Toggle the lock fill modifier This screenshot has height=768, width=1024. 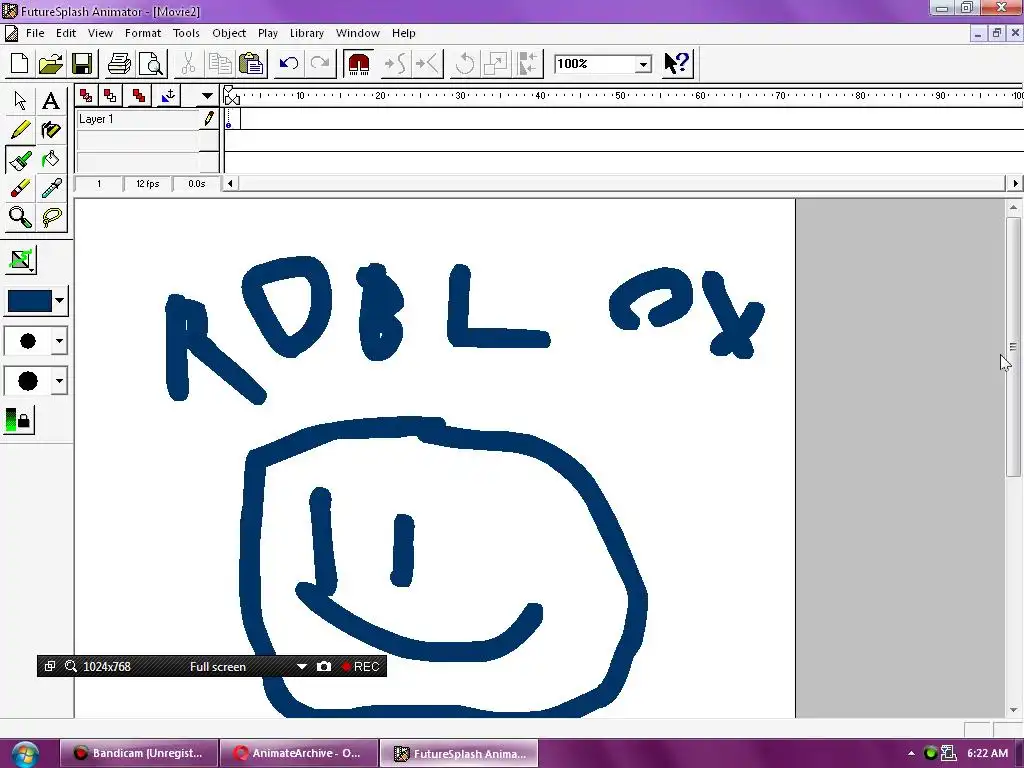[19, 420]
